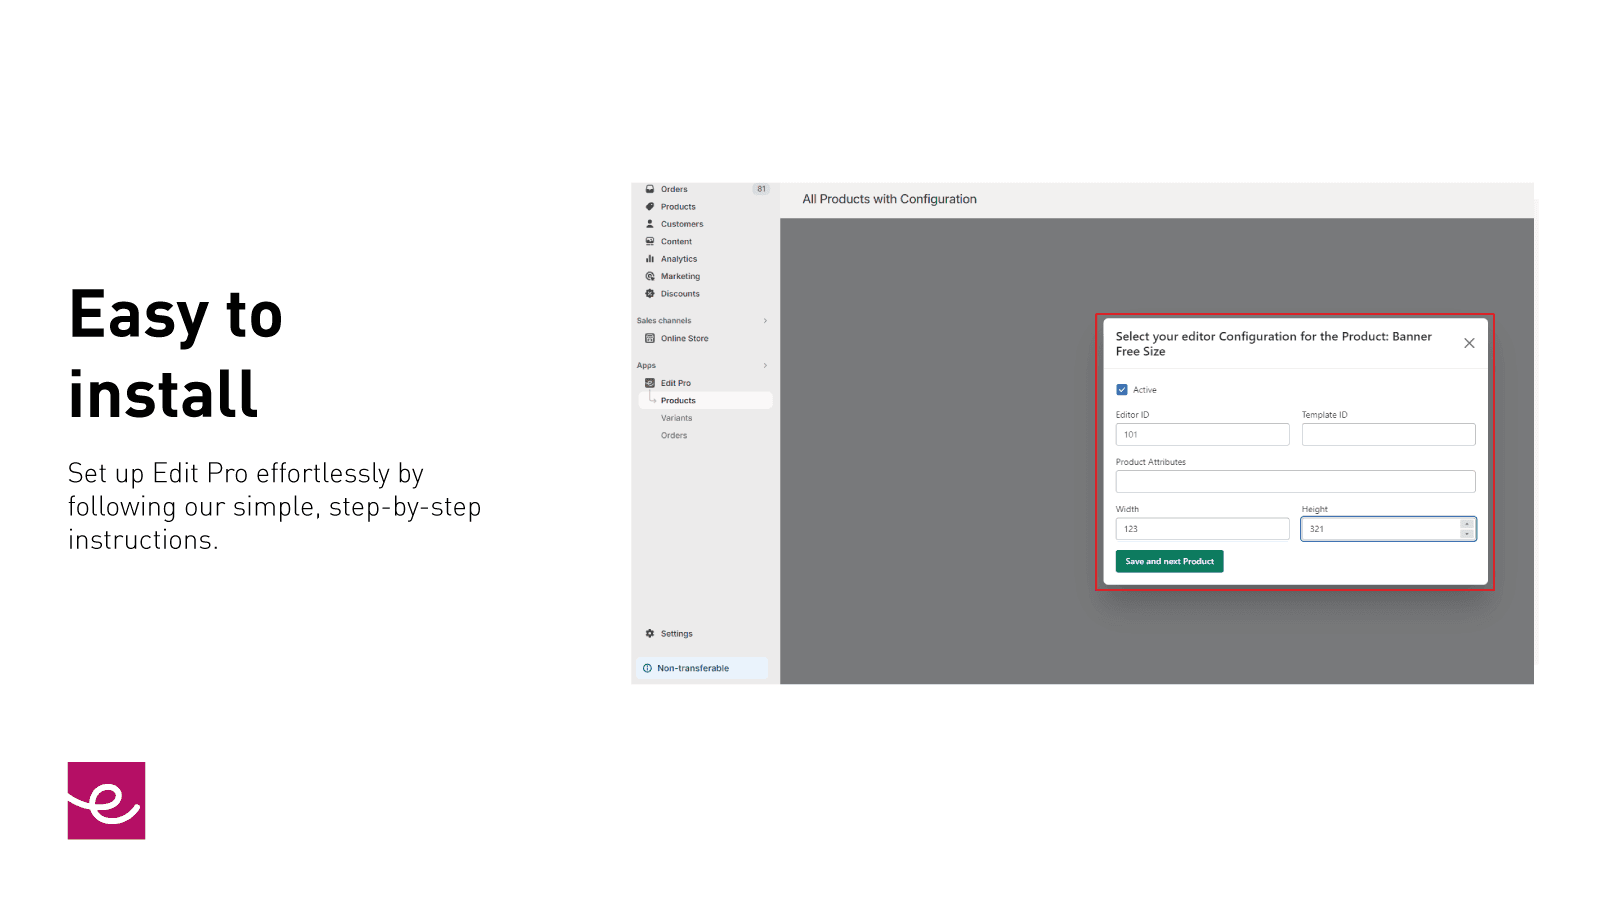The height and width of the screenshot is (900, 1600).
Task: Click the Height value stepper up arrow
Action: pos(1467,523)
